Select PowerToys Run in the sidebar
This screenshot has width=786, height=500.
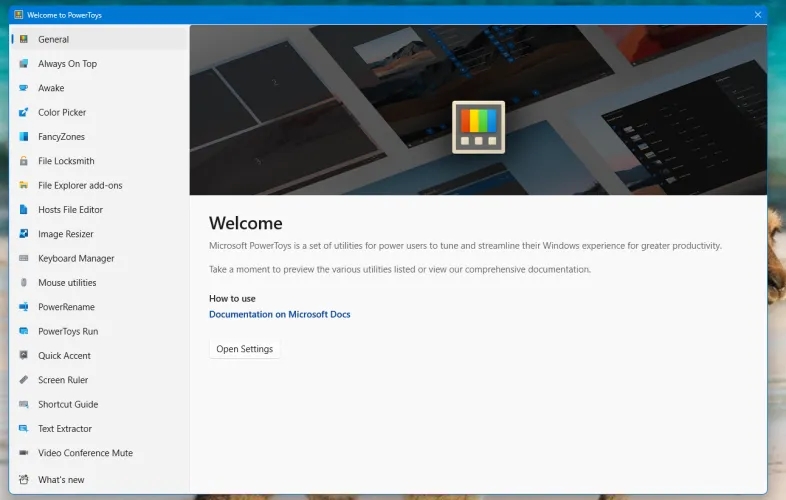pyautogui.click(x=68, y=331)
